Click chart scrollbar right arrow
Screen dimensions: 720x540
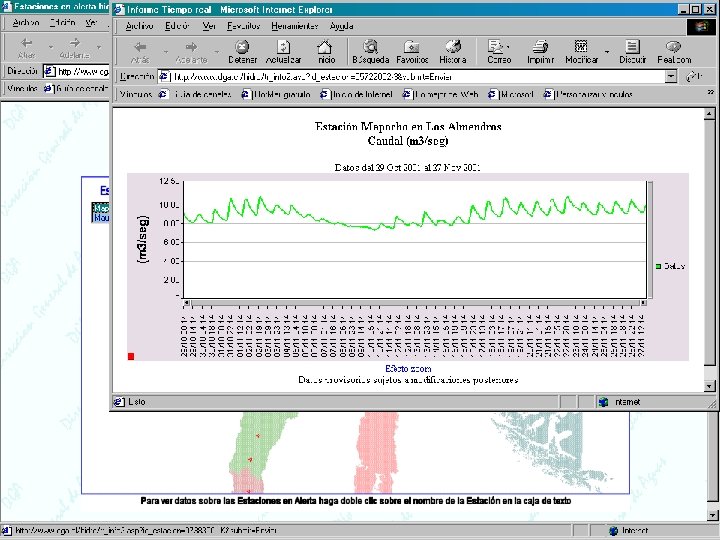(643, 303)
